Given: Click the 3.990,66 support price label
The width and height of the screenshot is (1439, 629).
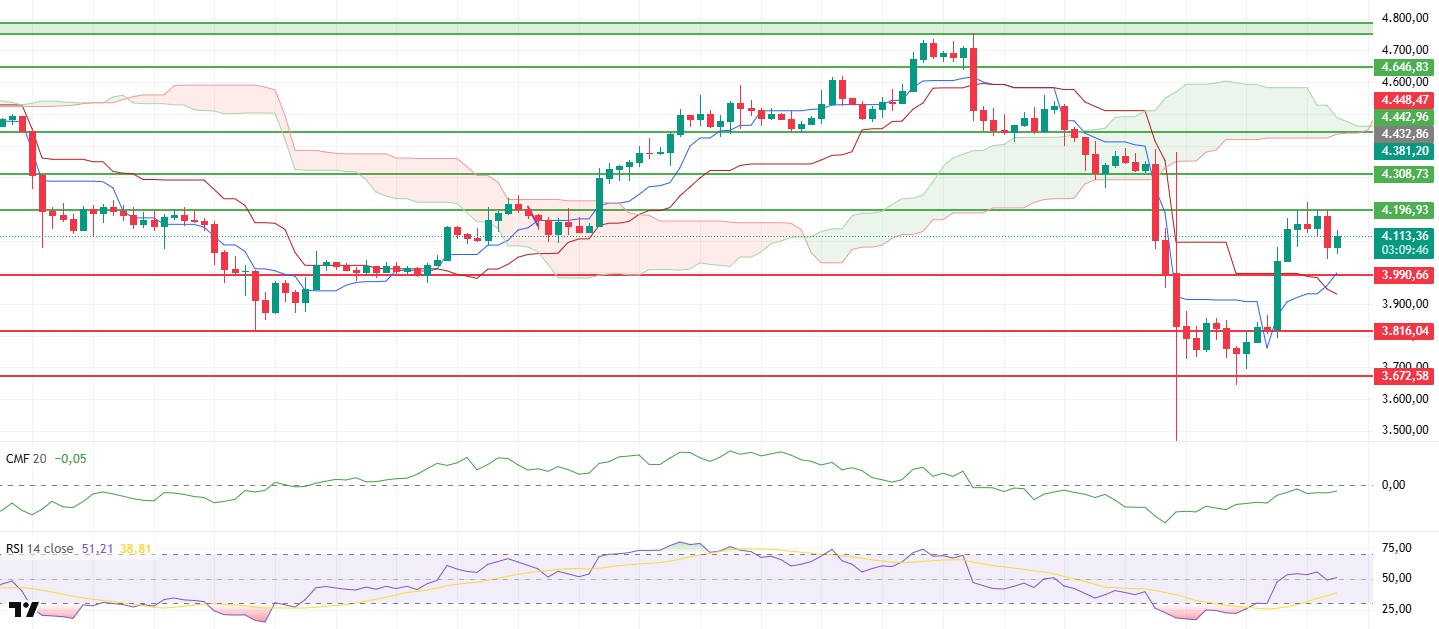Looking at the screenshot, I should [x=1405, y=274].
